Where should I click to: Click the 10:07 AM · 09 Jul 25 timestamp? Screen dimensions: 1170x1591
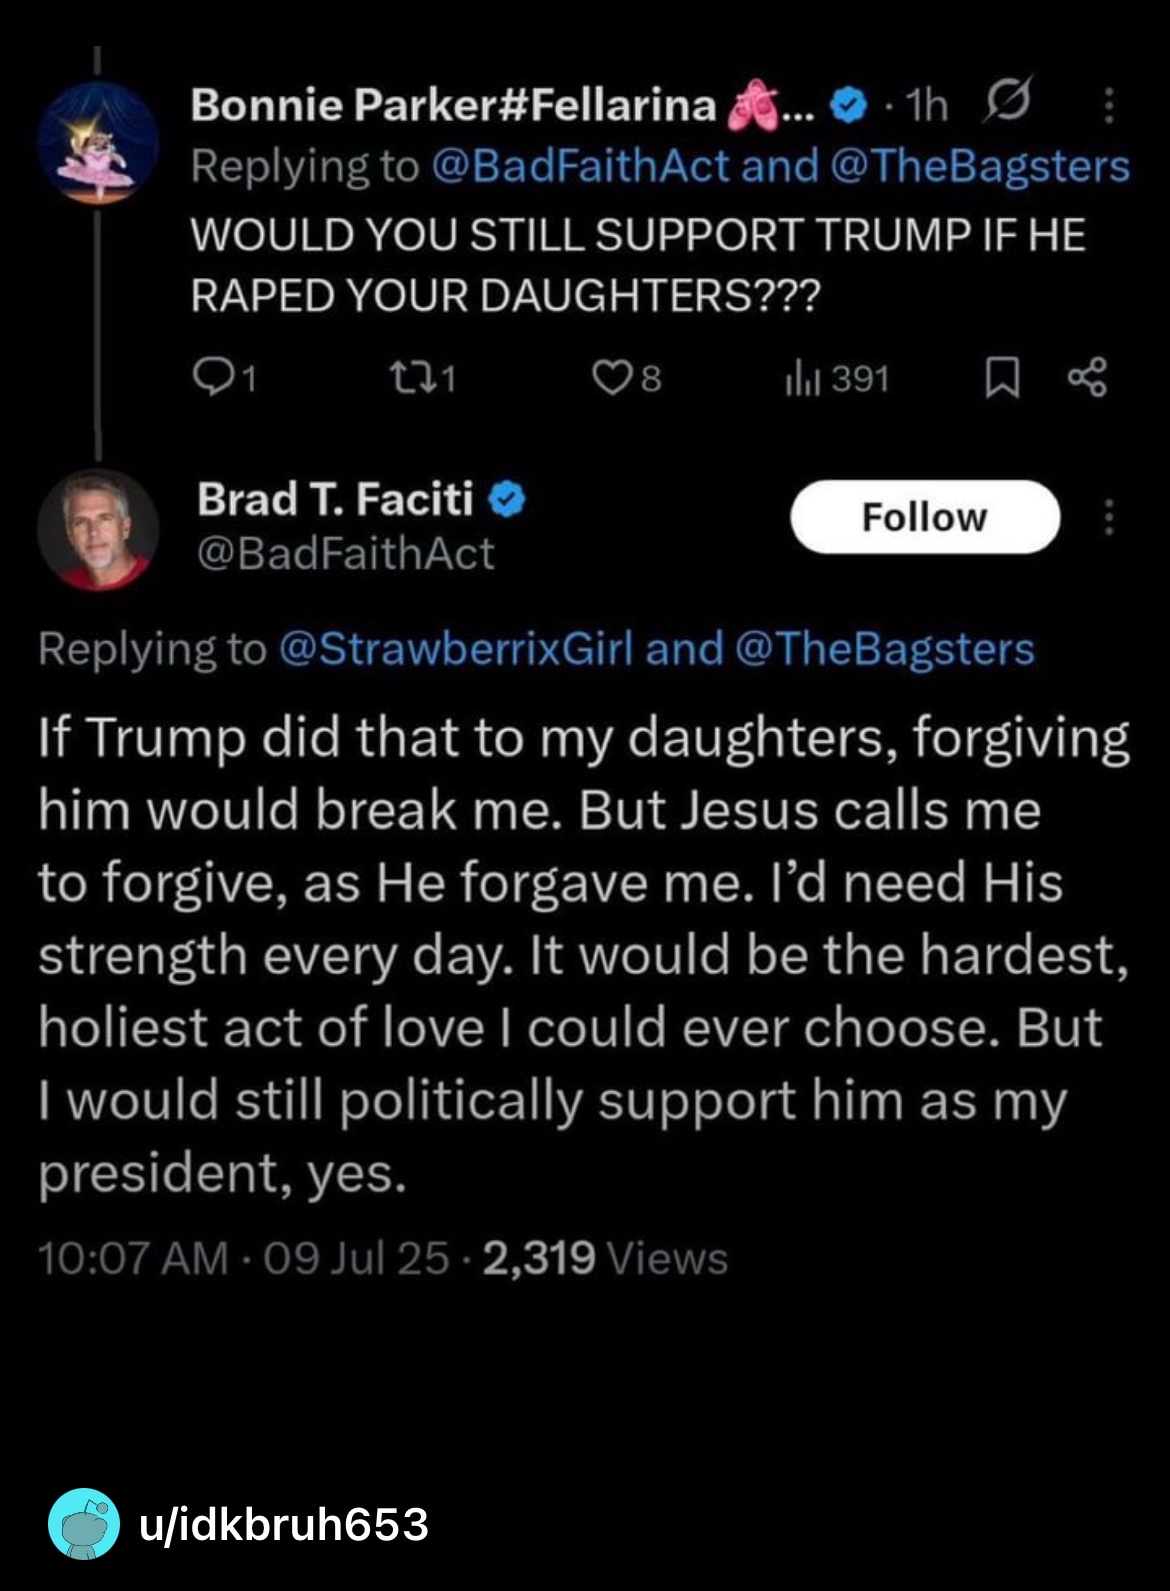(243, 1258)
